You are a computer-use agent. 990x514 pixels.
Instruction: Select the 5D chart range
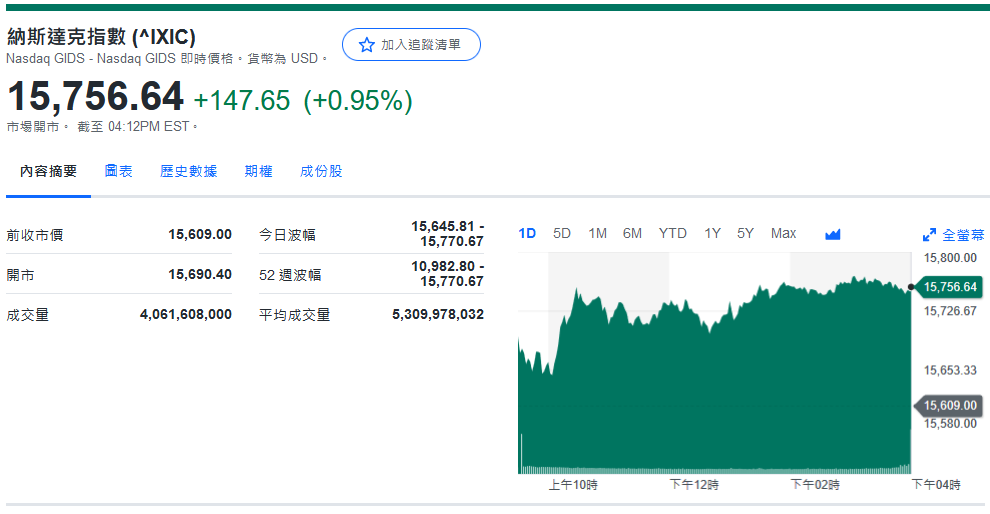point(562,234)
